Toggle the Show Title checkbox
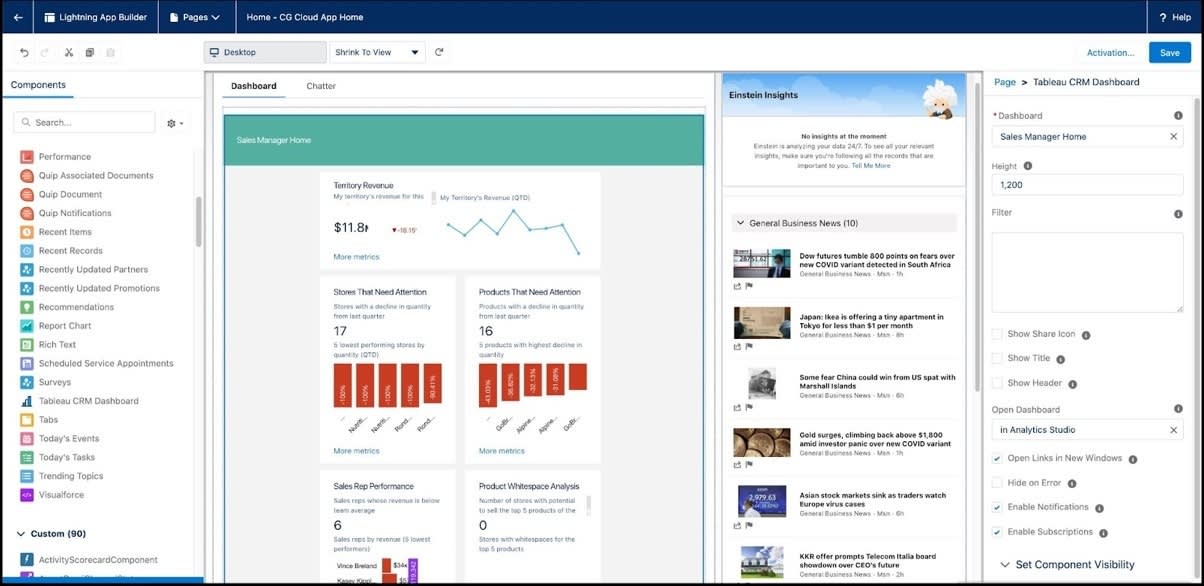 coord(997,358)
